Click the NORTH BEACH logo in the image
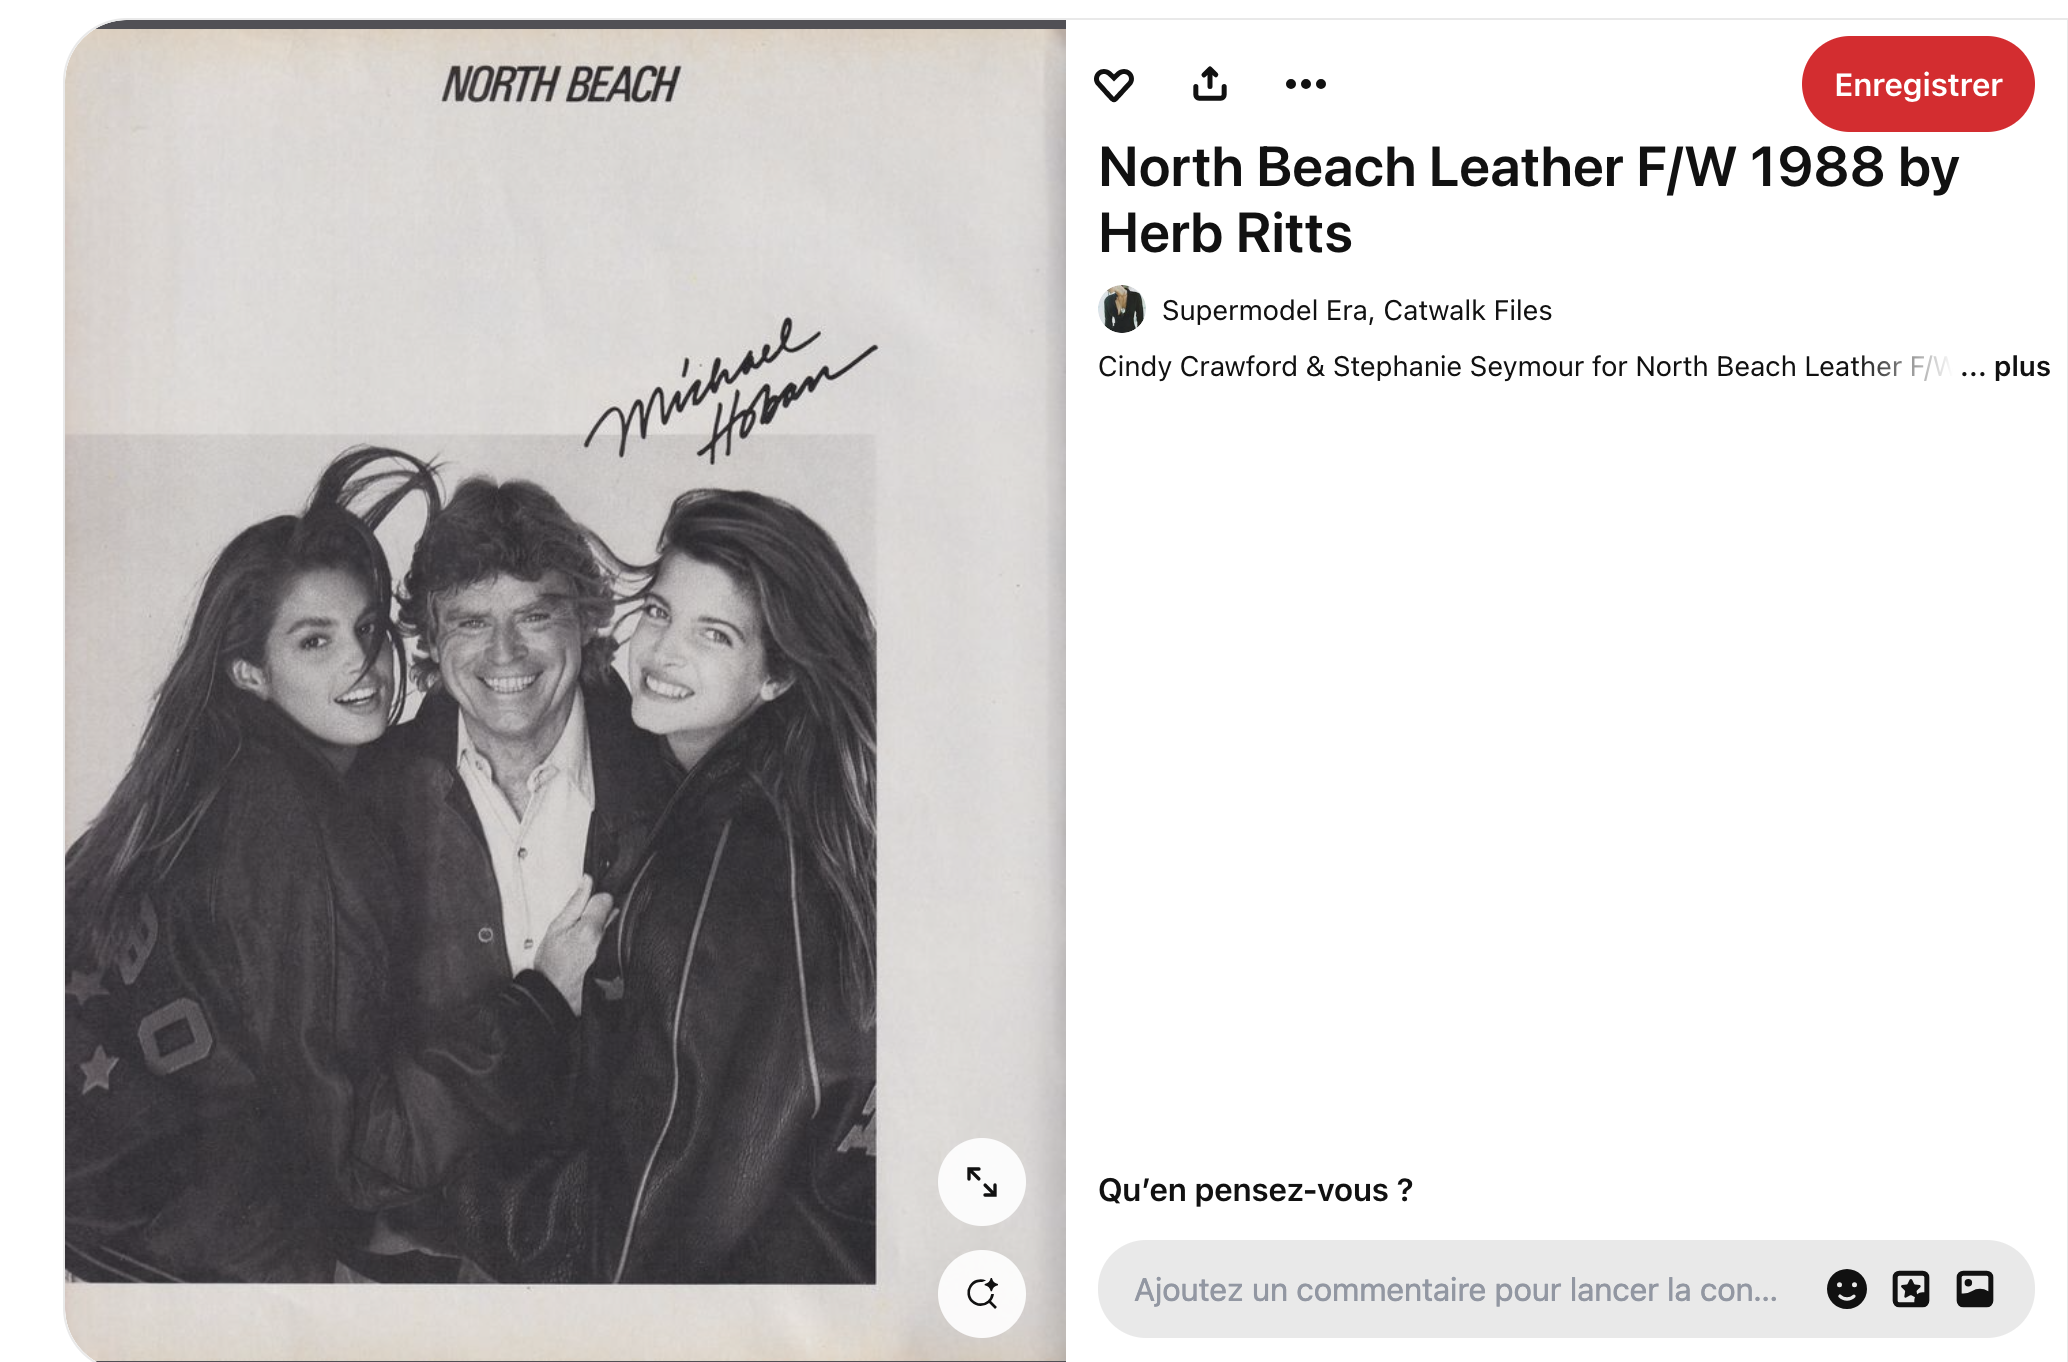This screenshot has width=2068, height=1362. pos(561,85)
